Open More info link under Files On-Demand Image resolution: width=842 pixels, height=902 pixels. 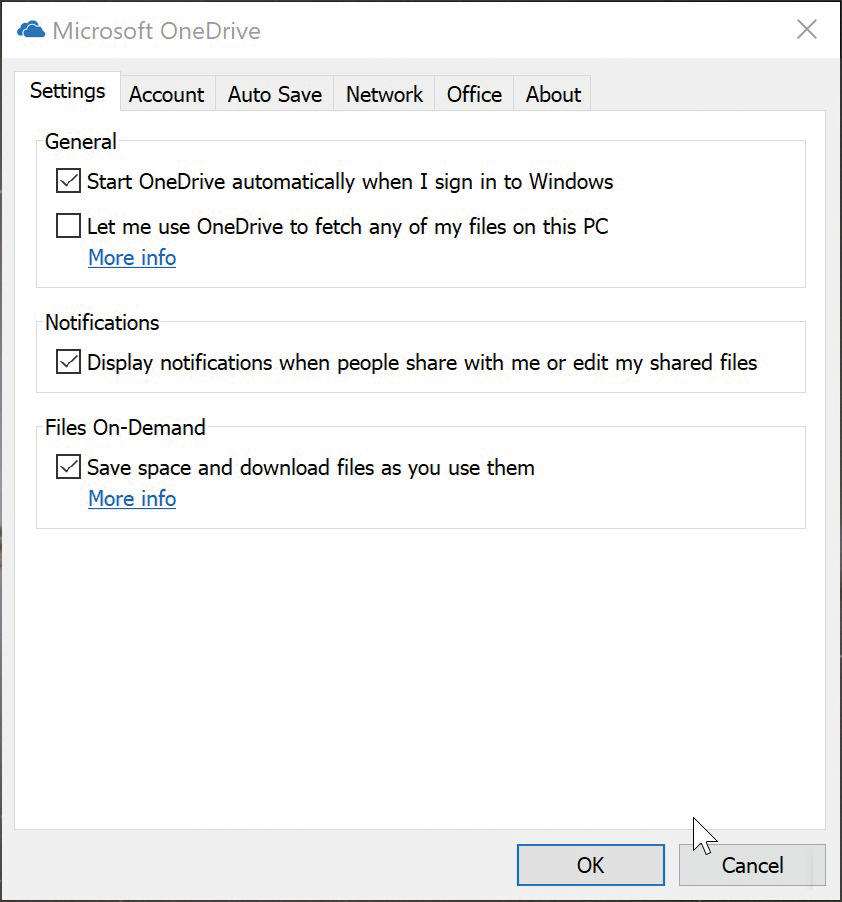tap(132, 499)
